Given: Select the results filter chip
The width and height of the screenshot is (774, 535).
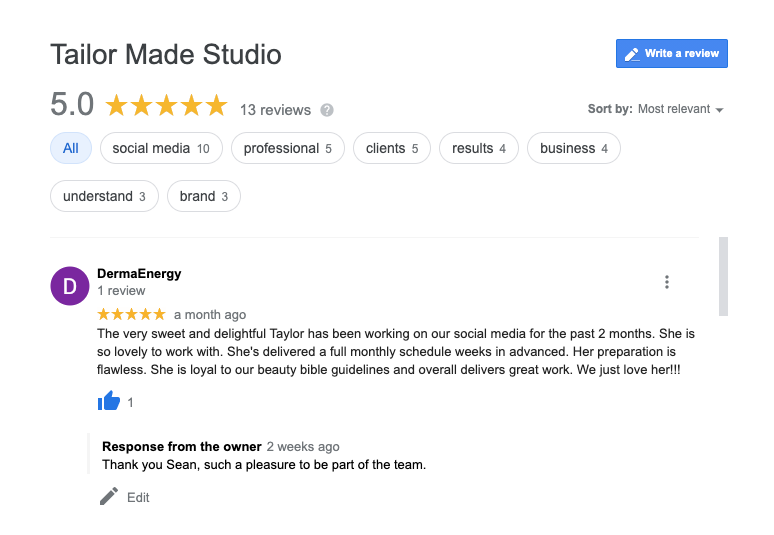Looking at the screenshot, I should [x=478, y=148].
